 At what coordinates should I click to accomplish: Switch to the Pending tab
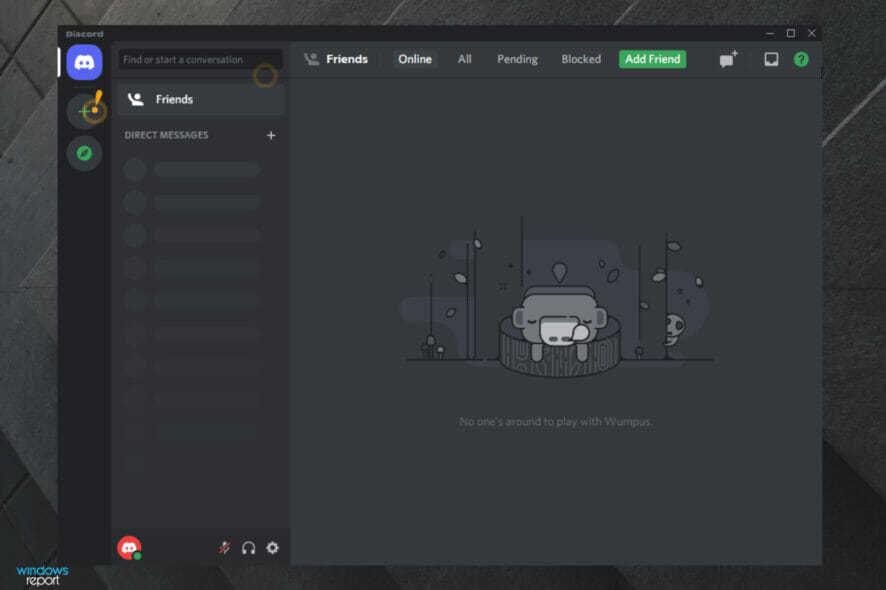tap(517, 59)
